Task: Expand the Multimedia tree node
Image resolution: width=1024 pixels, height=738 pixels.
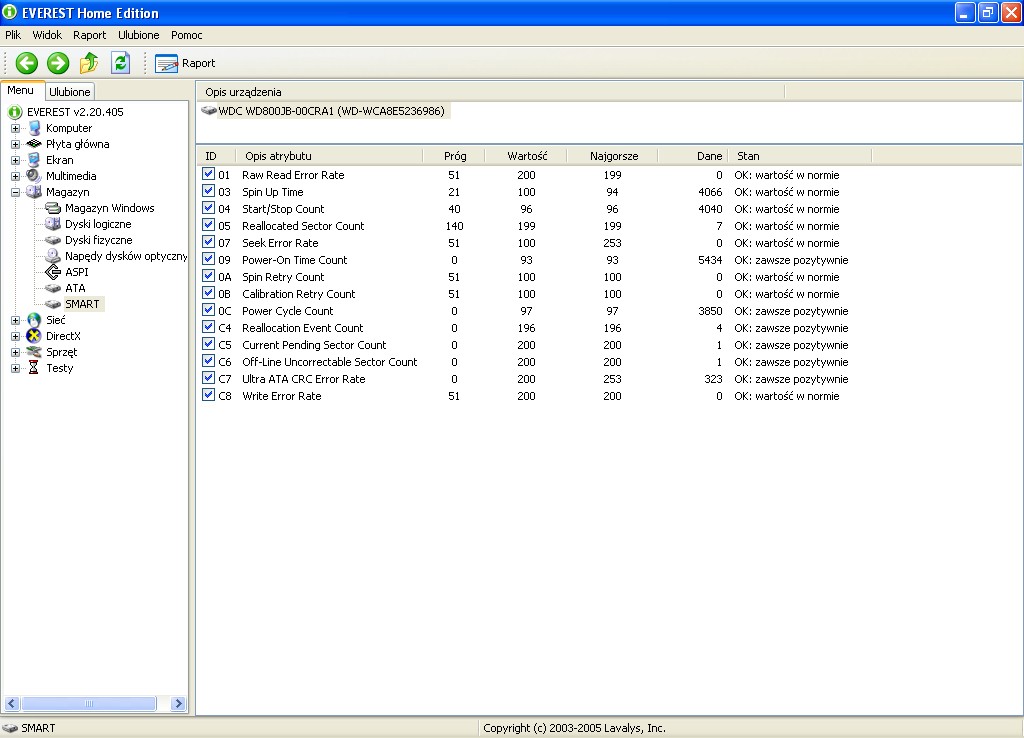Action: point(16,176)
